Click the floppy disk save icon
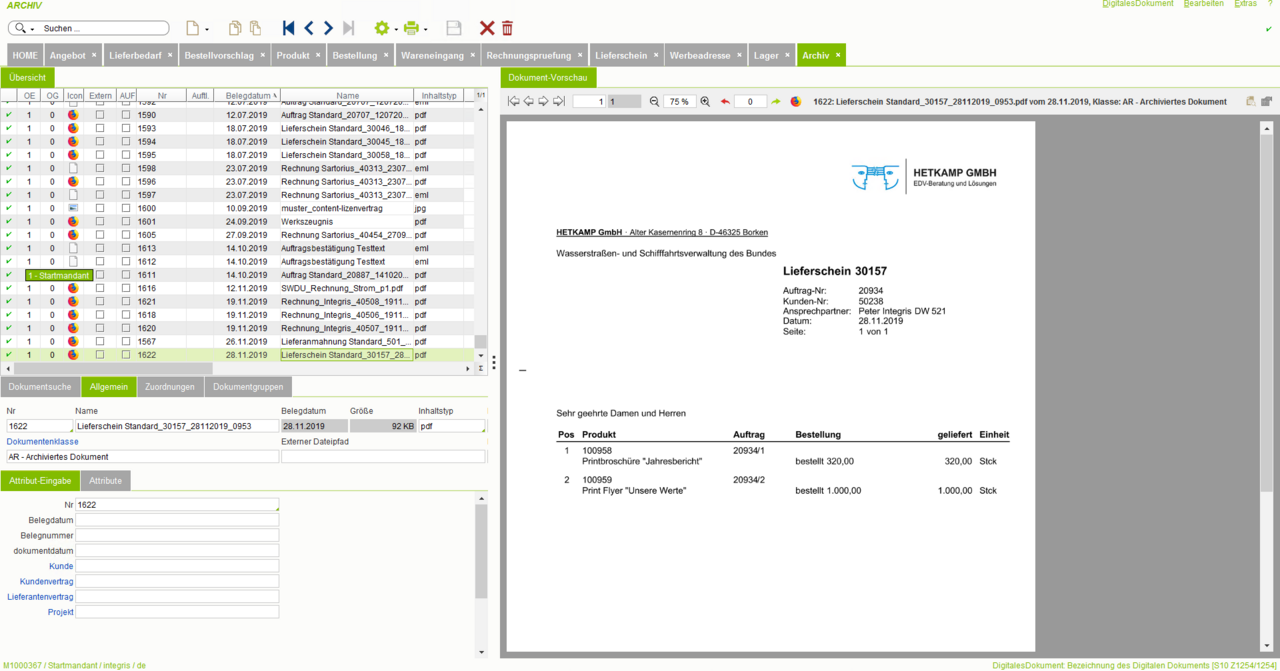The height and width of the screenshot is (671, 1280). pyautogui.click(x=454, y=28)
